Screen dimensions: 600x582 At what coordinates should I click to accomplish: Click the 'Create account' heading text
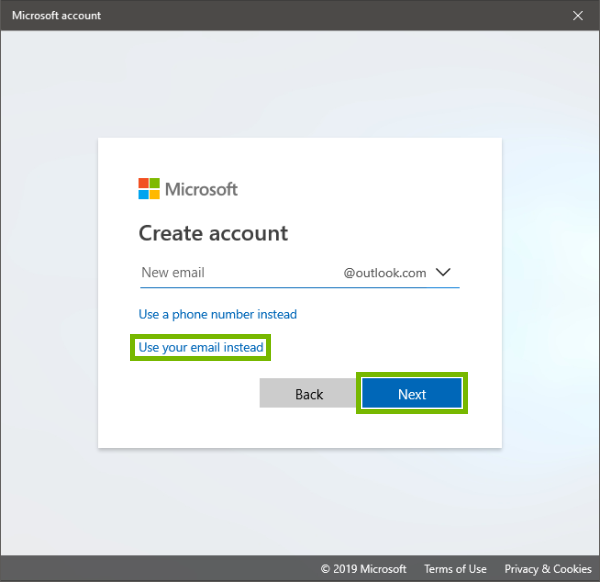click(213, 233)
